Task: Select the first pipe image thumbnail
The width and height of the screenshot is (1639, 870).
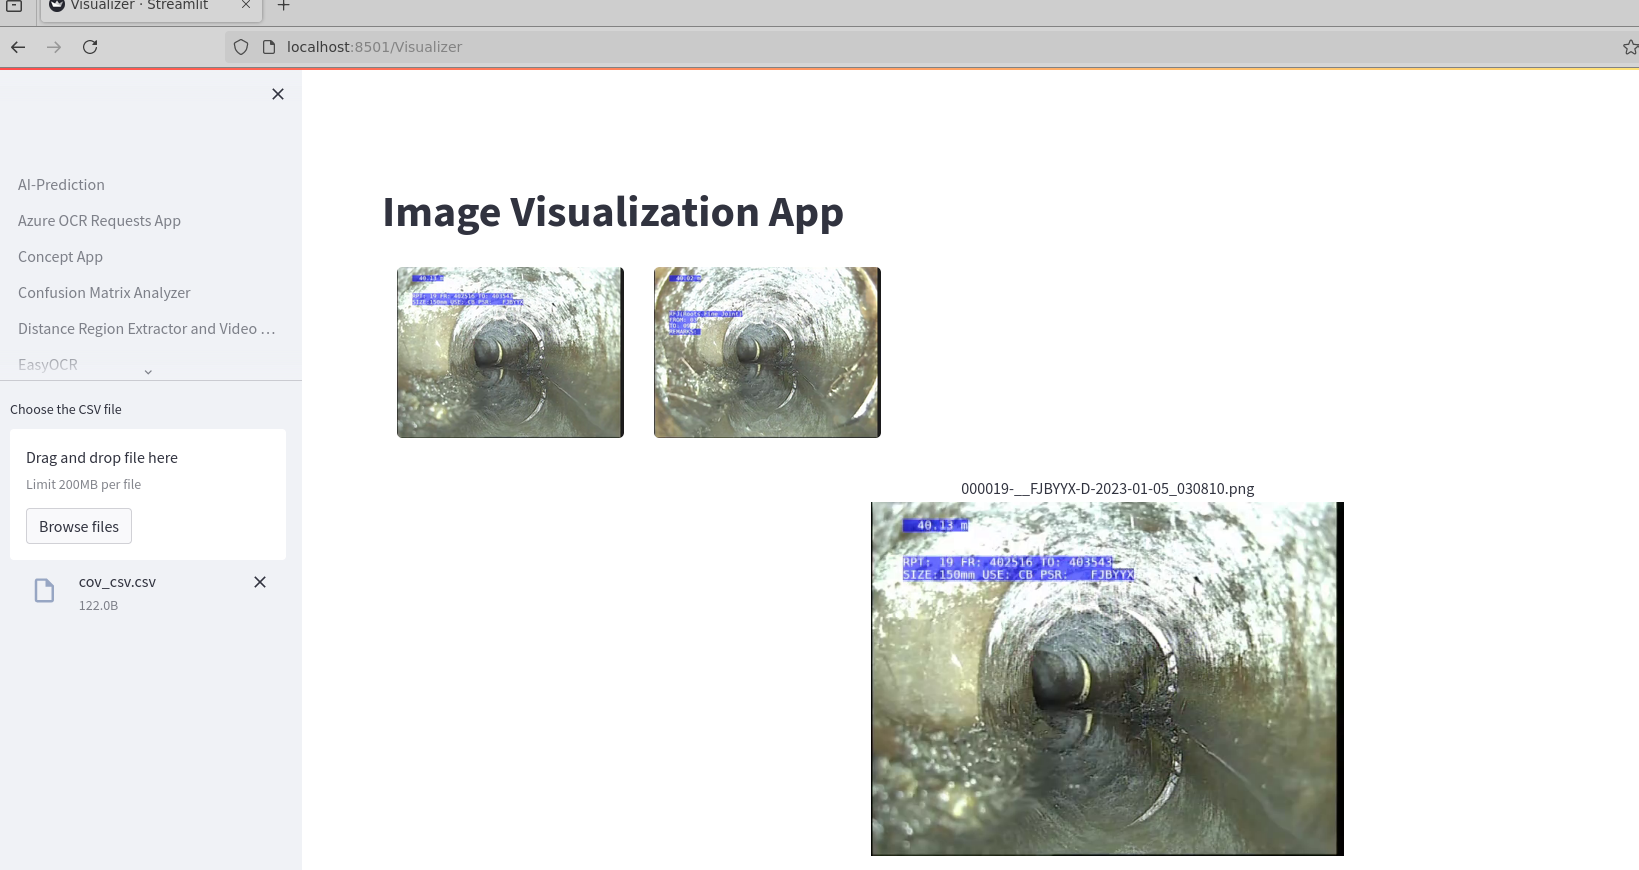Action: [510, 352]
